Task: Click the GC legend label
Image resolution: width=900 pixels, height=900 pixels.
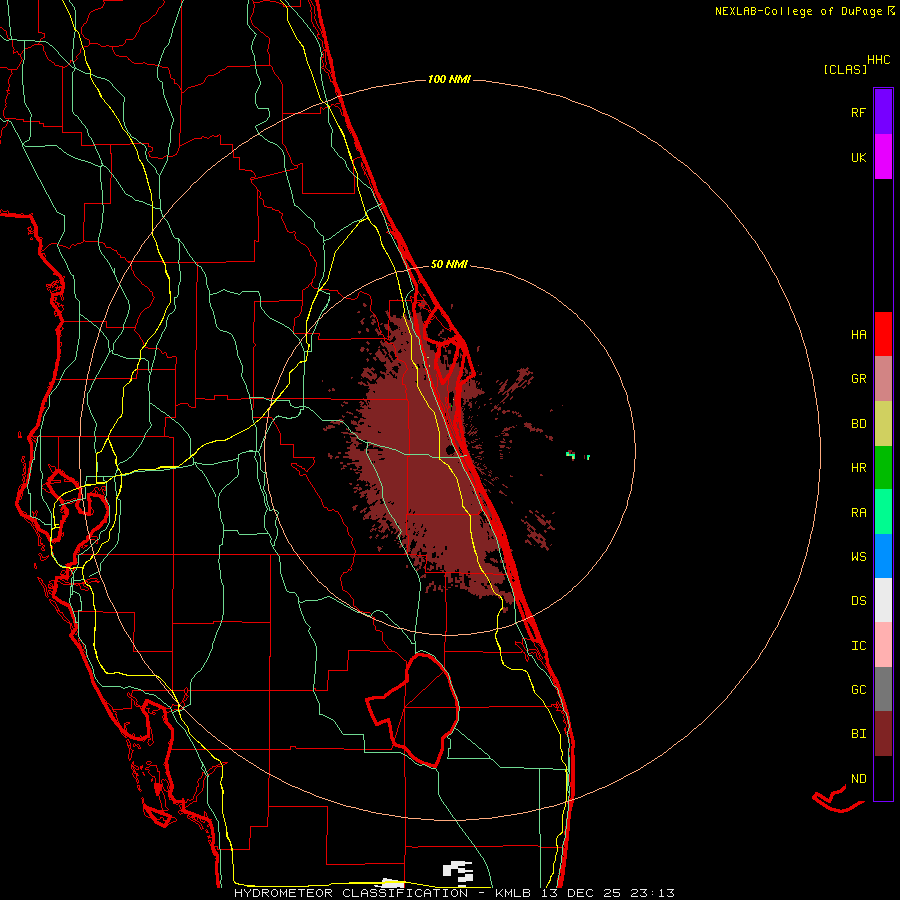Action: click(858, 690)
